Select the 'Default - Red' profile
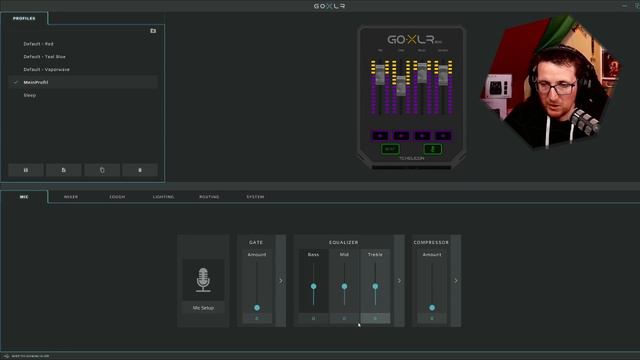640x360 pixels. tap(83, 44)
